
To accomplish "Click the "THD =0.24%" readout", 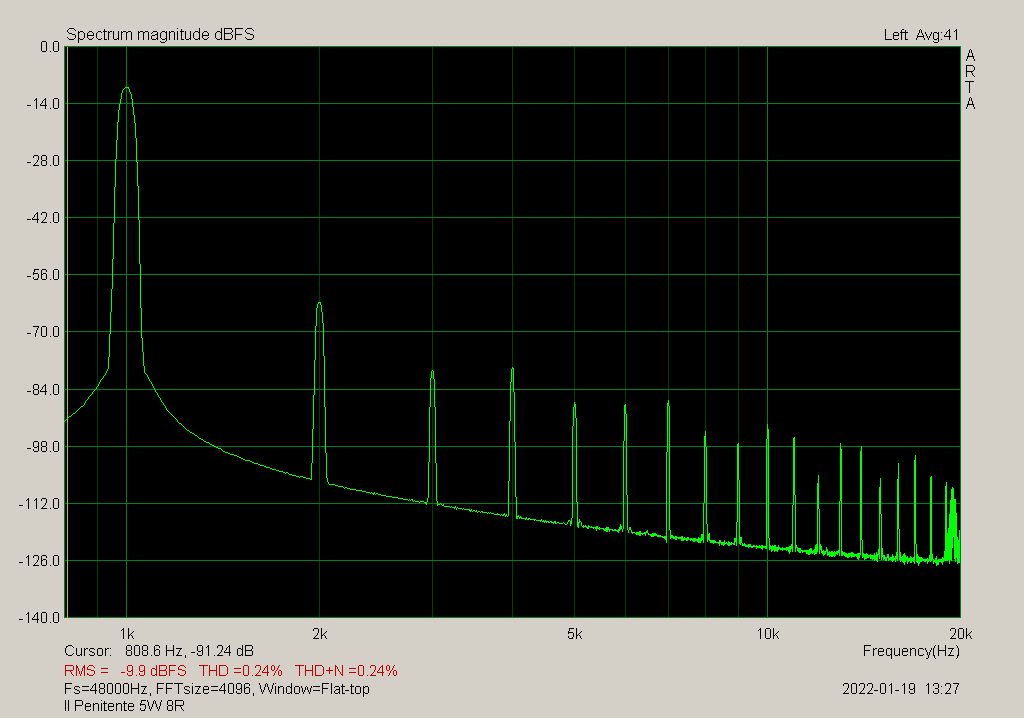I will click(x=241, y=671).
